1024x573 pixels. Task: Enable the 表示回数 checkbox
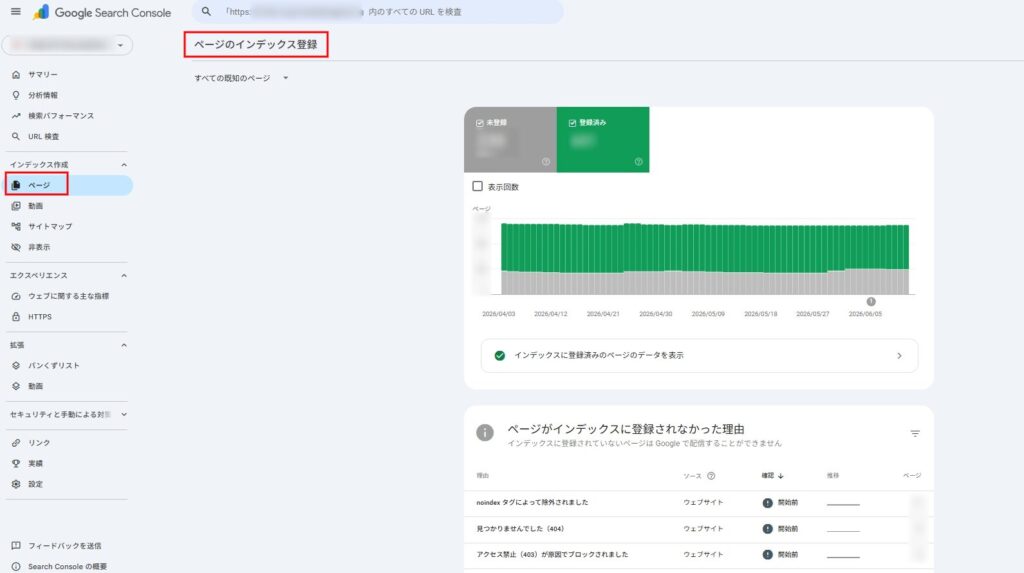pyautogui.click(x=477, y=186)
